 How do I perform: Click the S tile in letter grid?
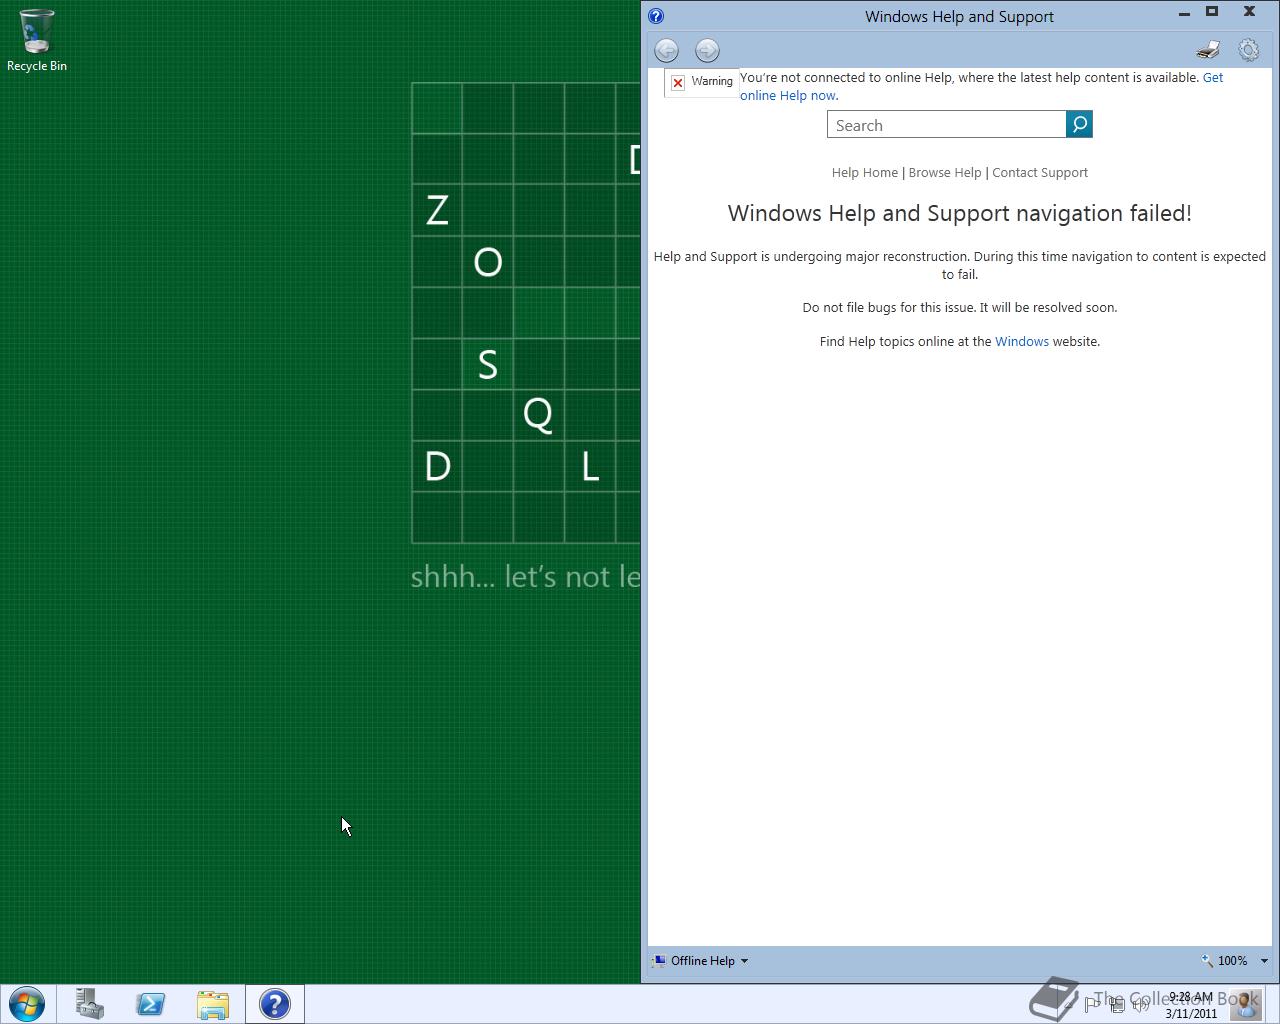pos(488,364)
